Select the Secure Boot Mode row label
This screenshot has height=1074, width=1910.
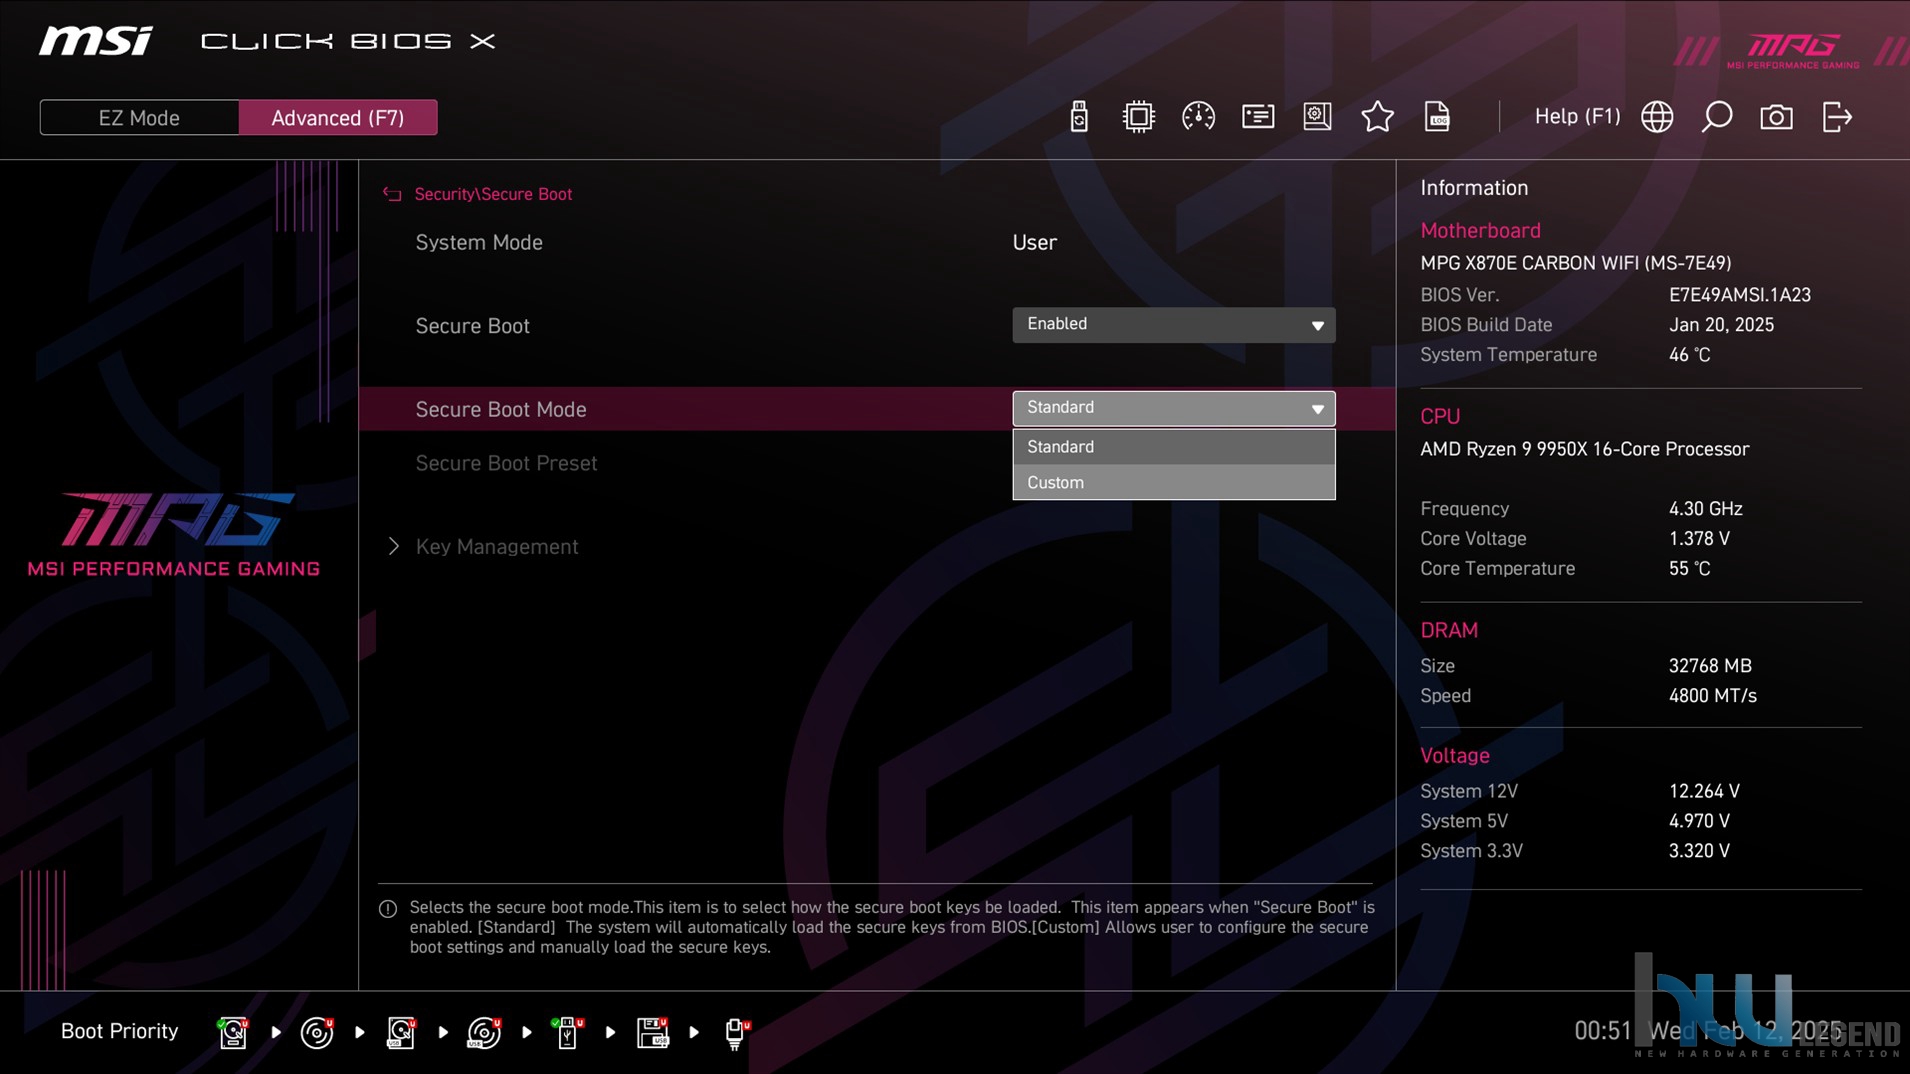500,409
